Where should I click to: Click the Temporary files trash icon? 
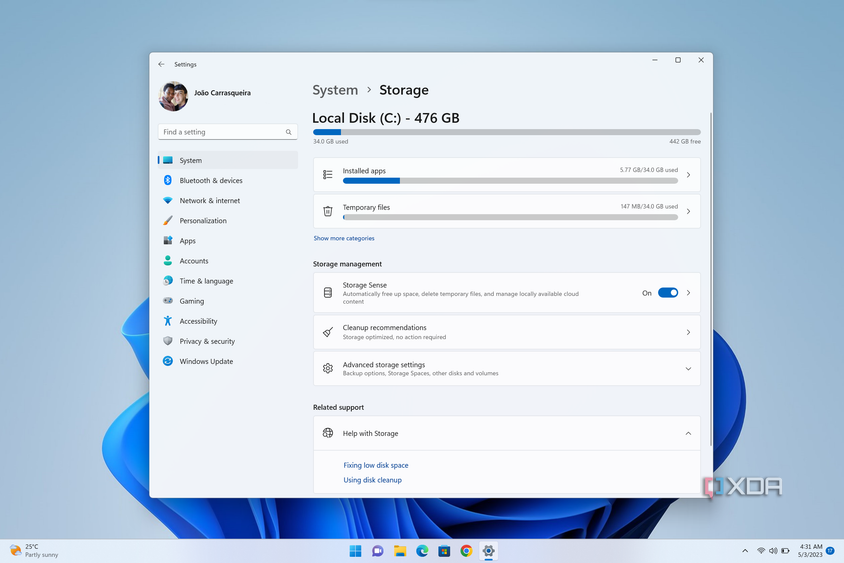click(327, 211)
